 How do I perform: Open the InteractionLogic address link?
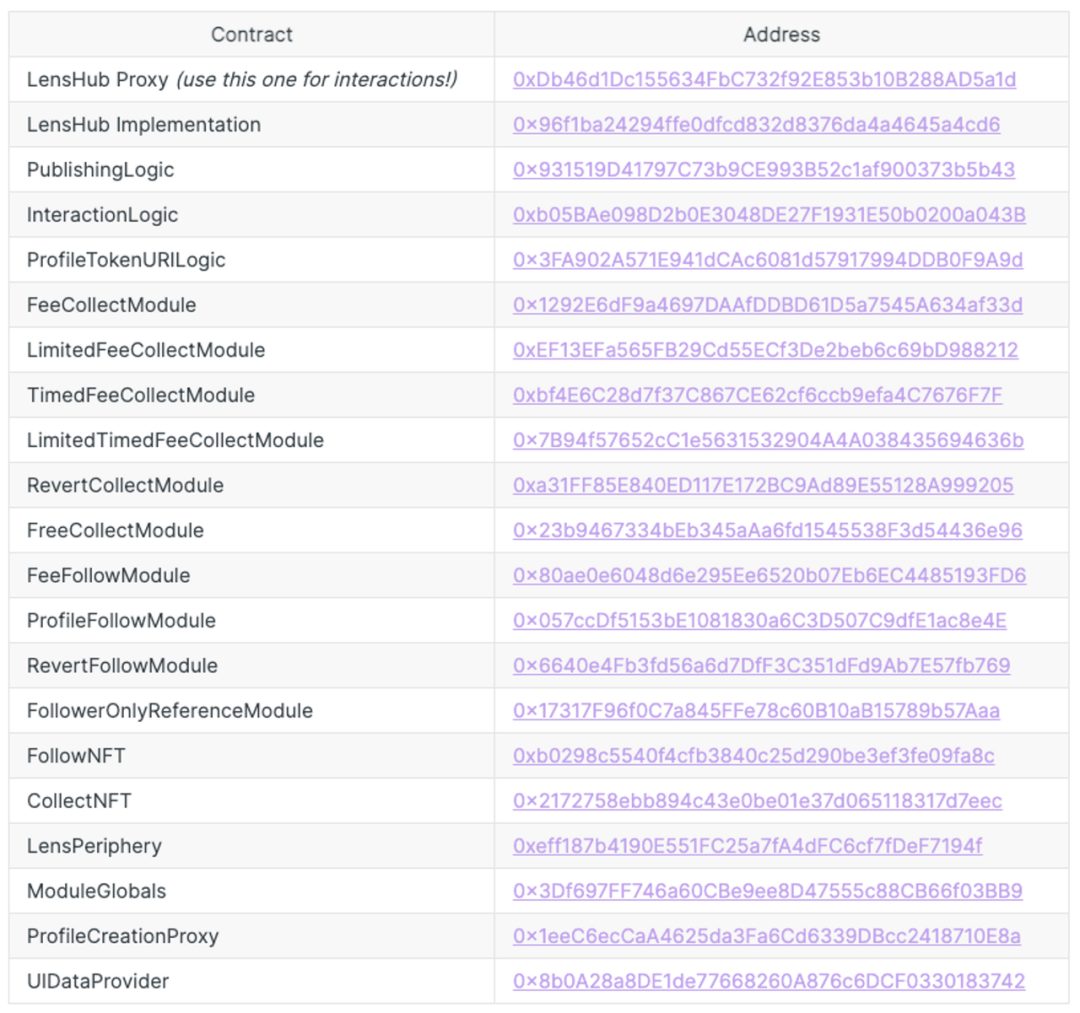[769, 215]
